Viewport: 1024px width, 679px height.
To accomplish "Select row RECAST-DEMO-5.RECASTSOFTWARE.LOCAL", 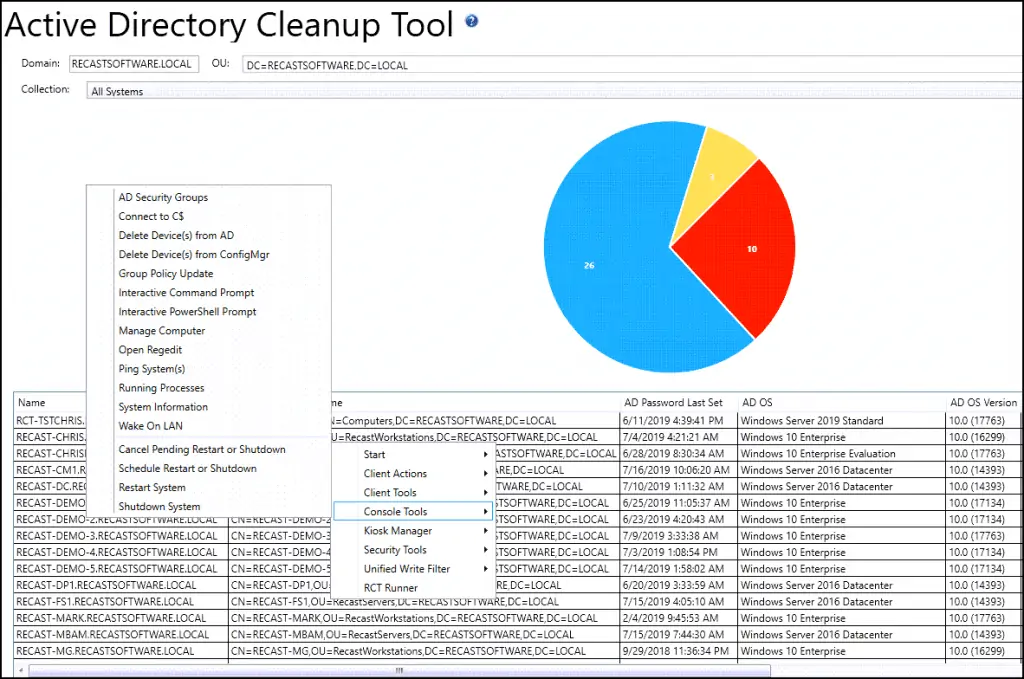I will pos(118,569).
